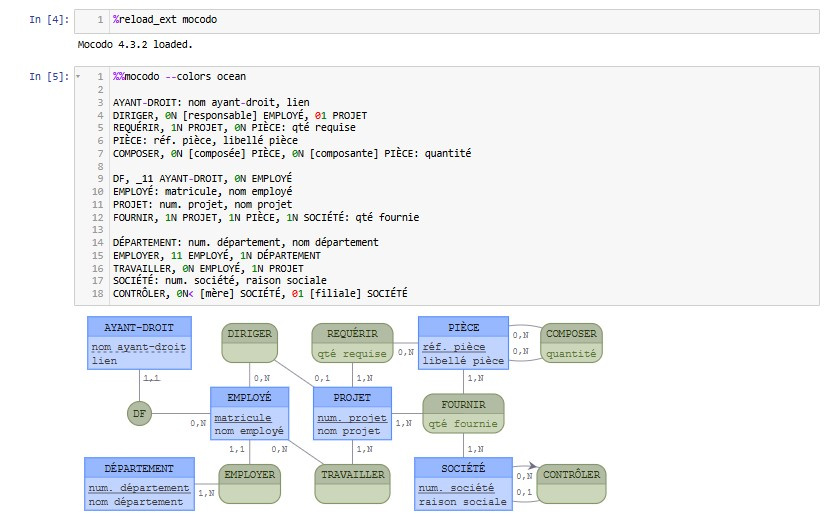Click the AYANT-DROIT entity title in the diagram
This screenshot has height=517, width=832.
pyautogui.click(x=139, y=328)
